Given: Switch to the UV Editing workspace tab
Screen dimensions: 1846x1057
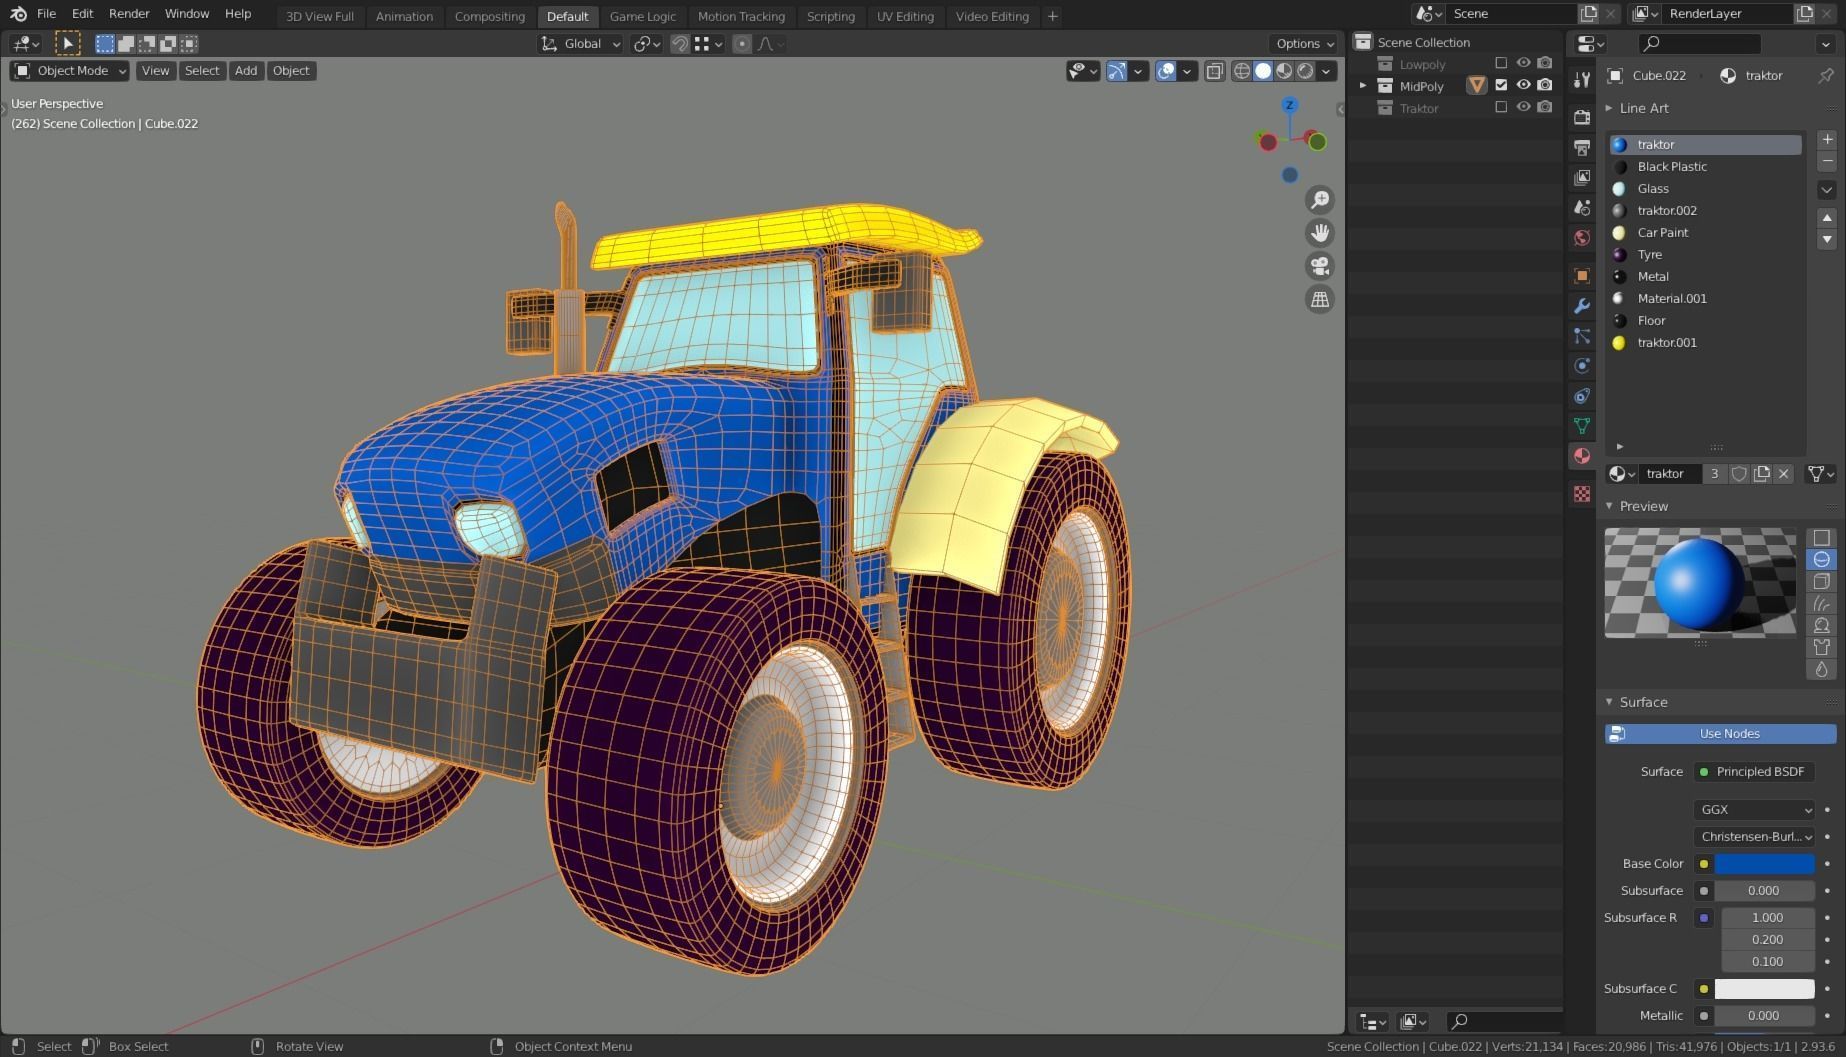Looking at the screenshot, I should point(905,16).
